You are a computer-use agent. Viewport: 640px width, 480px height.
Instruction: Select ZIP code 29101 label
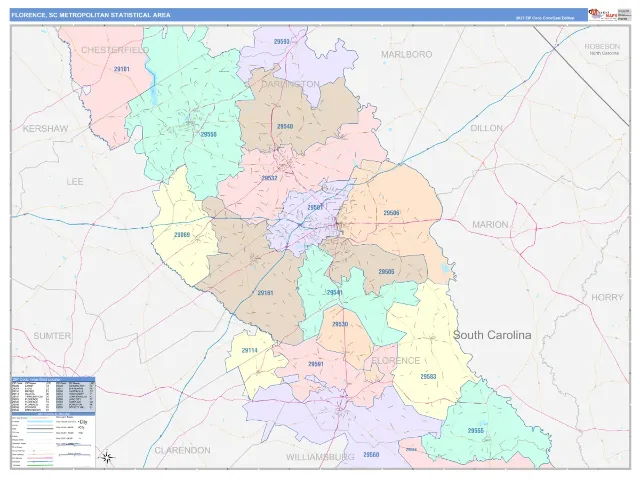(x=122, y=69)
